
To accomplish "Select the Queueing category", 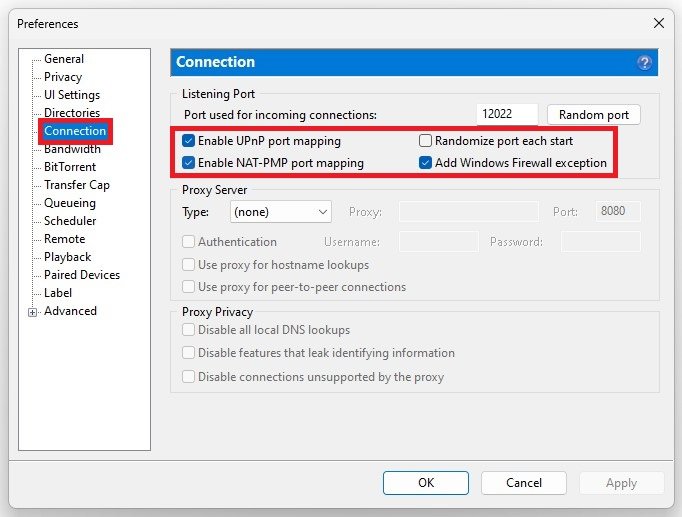I will (x=70, y=203).
